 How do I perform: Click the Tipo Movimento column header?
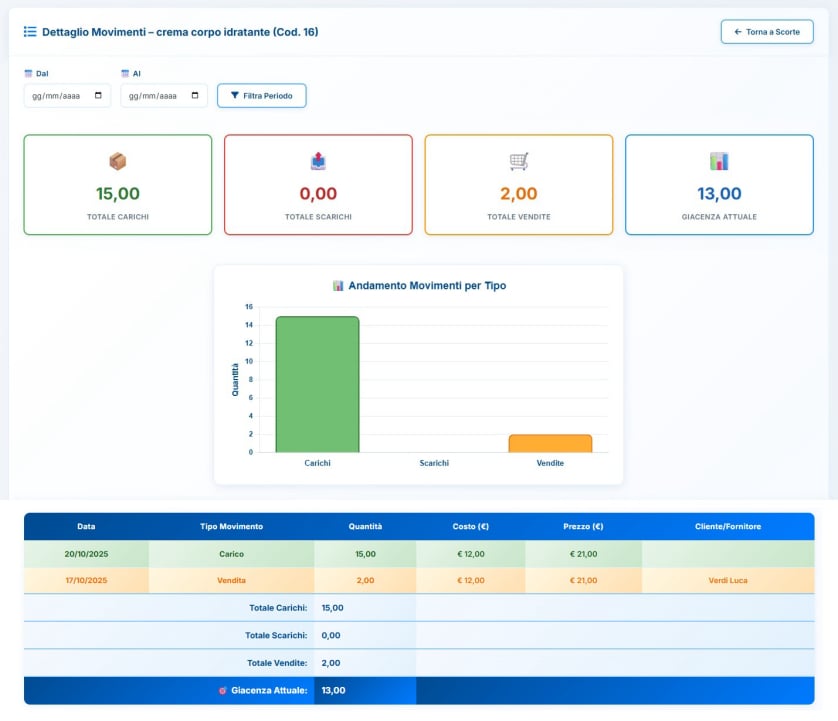231,526
